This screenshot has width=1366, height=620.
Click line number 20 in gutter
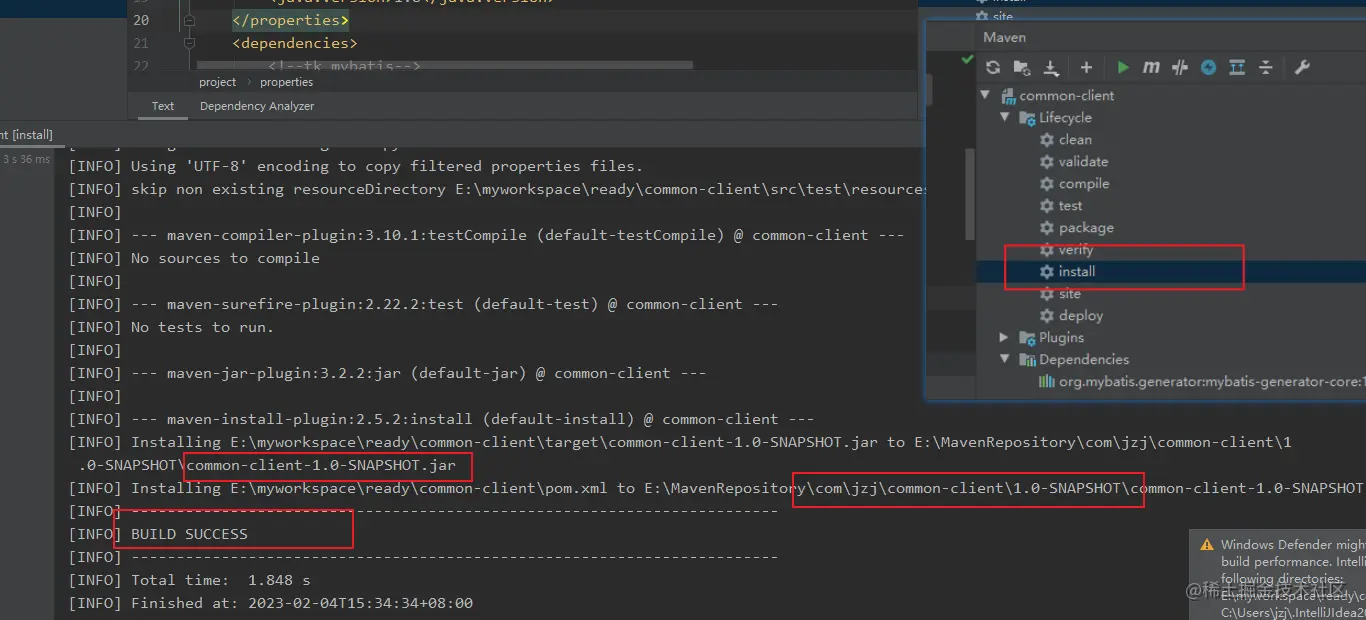pos(141,20)
